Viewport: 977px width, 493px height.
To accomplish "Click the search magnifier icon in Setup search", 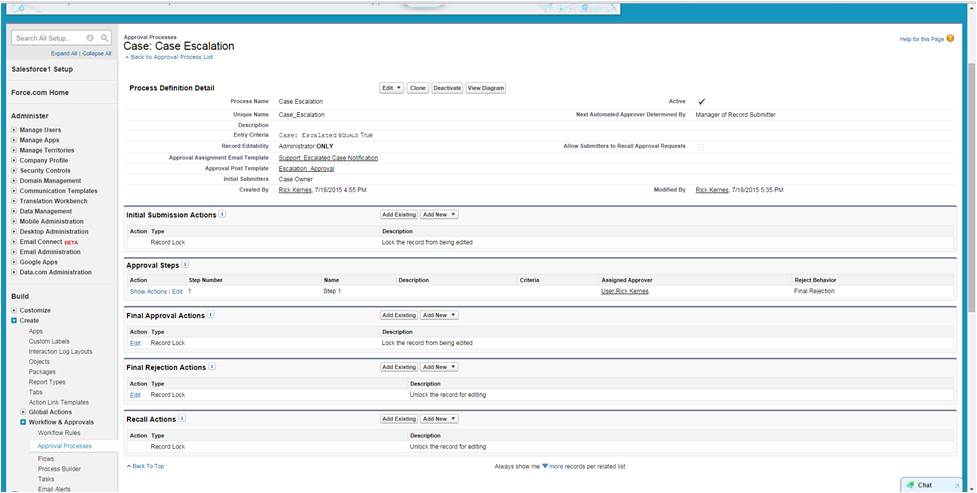I will tap(104, 38).
